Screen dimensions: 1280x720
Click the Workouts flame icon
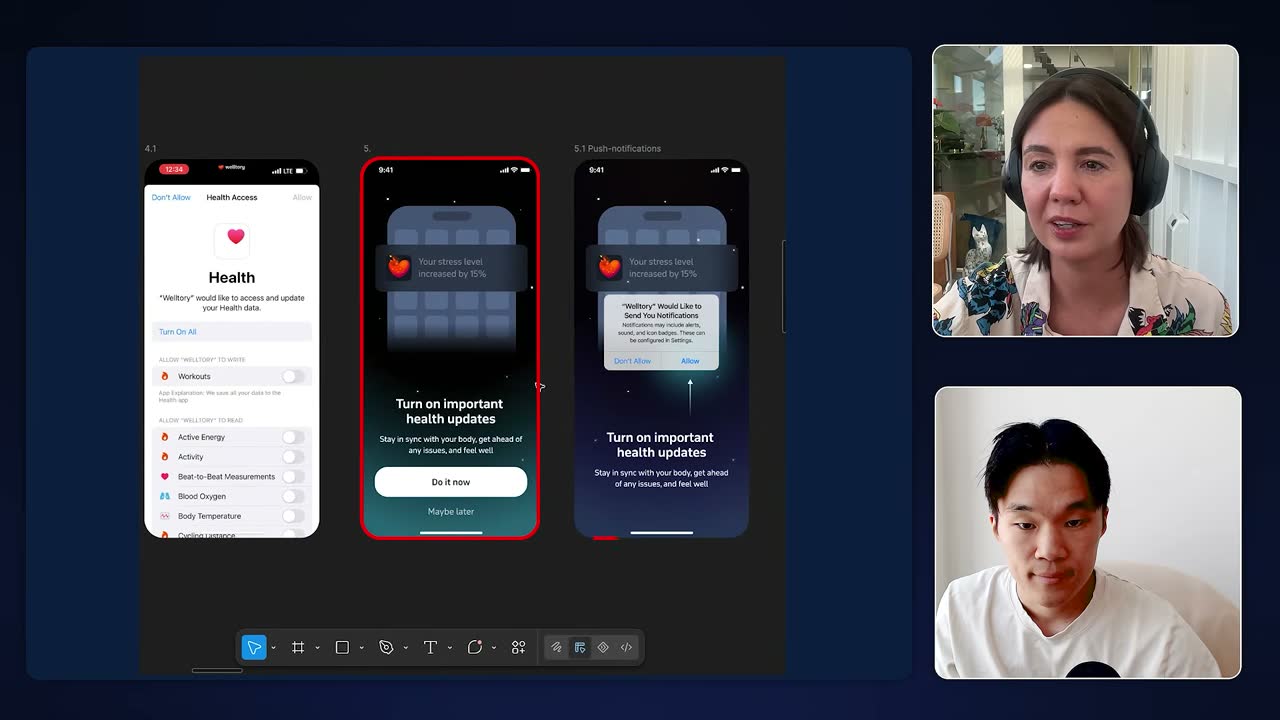pos(165,377)
